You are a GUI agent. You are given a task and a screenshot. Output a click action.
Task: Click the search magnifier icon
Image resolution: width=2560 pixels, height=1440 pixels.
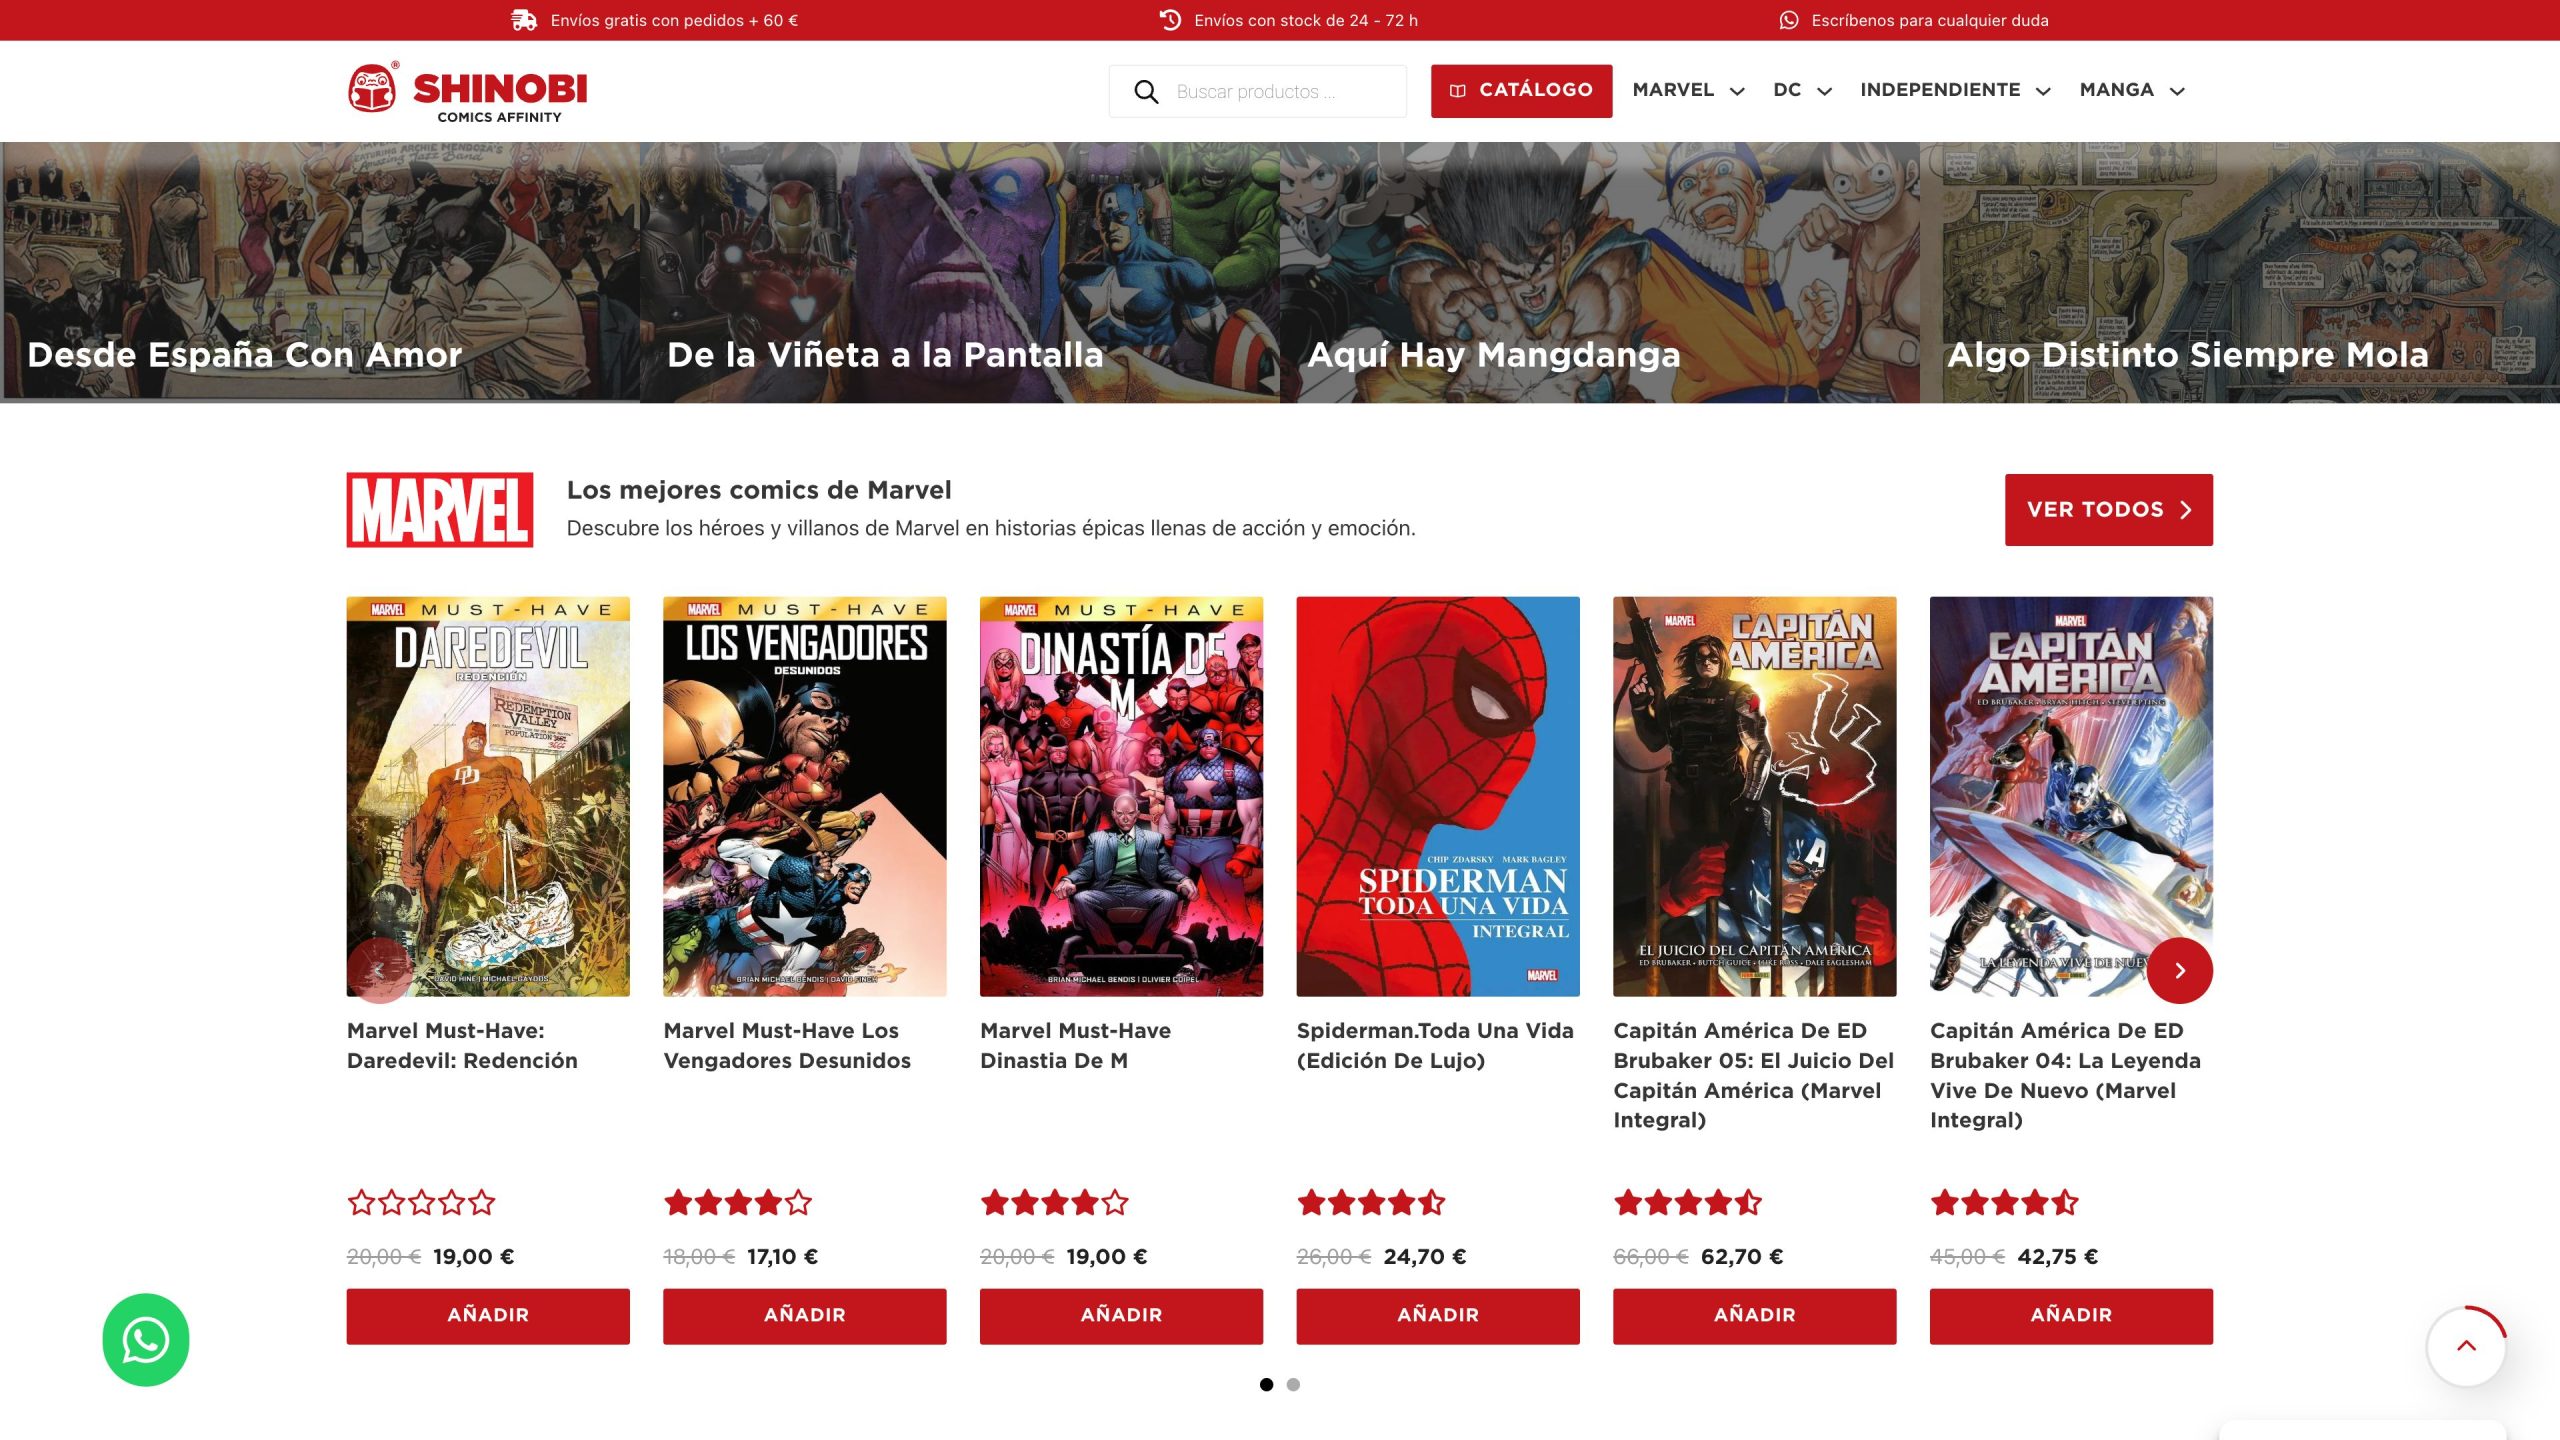(1146, 90)
